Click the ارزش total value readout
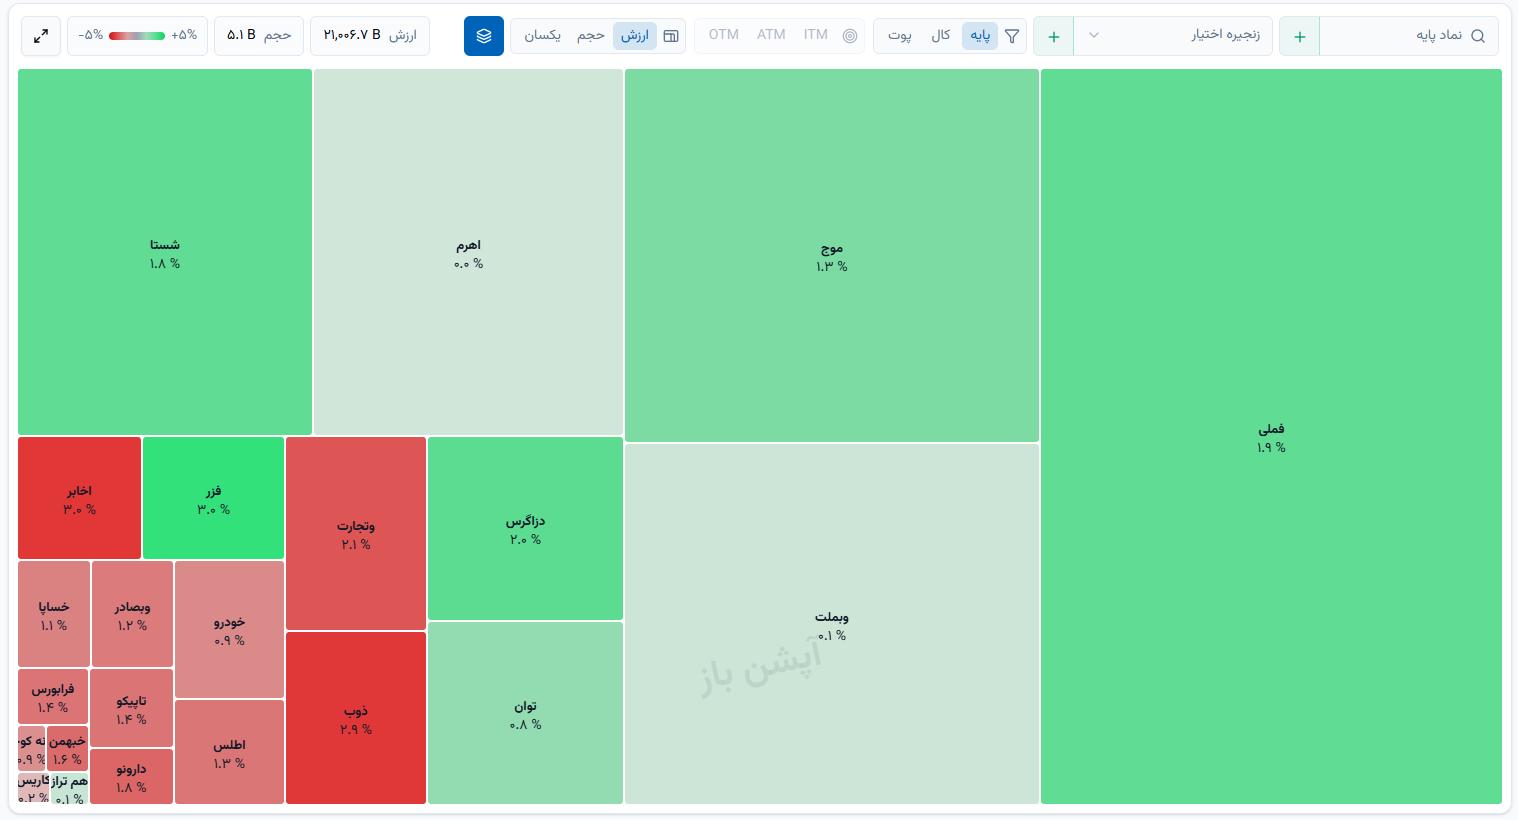 coord(370,36)
